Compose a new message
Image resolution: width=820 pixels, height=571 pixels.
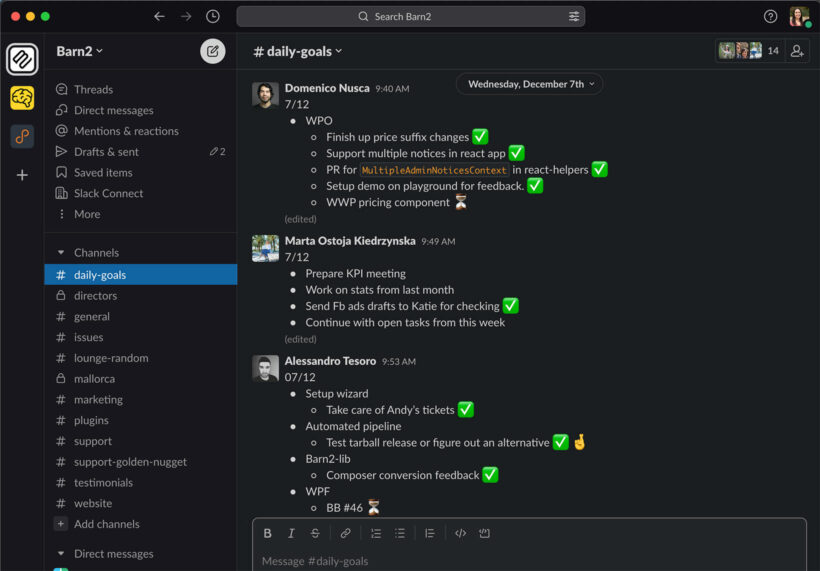click(212, 51)
